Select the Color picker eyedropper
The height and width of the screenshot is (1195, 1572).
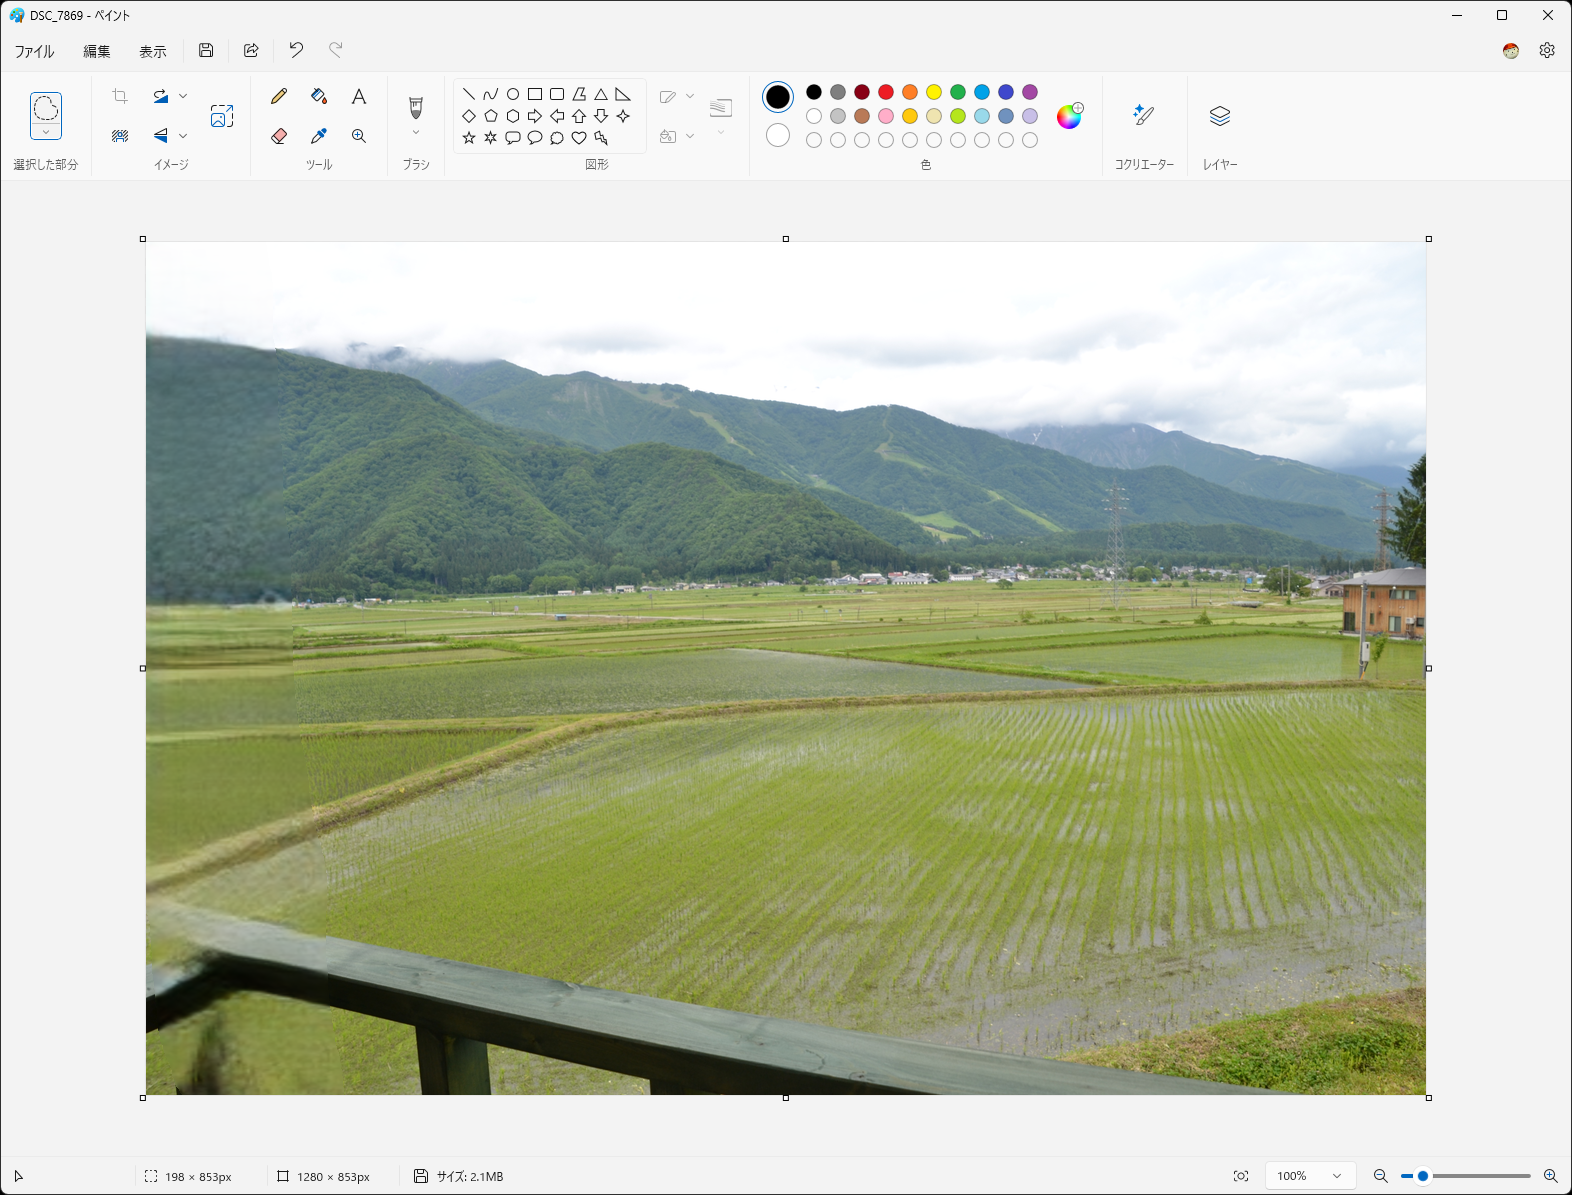tap(319, 136)
